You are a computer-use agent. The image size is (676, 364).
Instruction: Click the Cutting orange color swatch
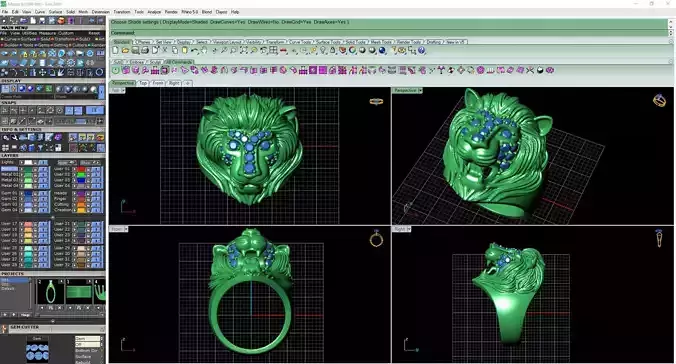(81, 204)
